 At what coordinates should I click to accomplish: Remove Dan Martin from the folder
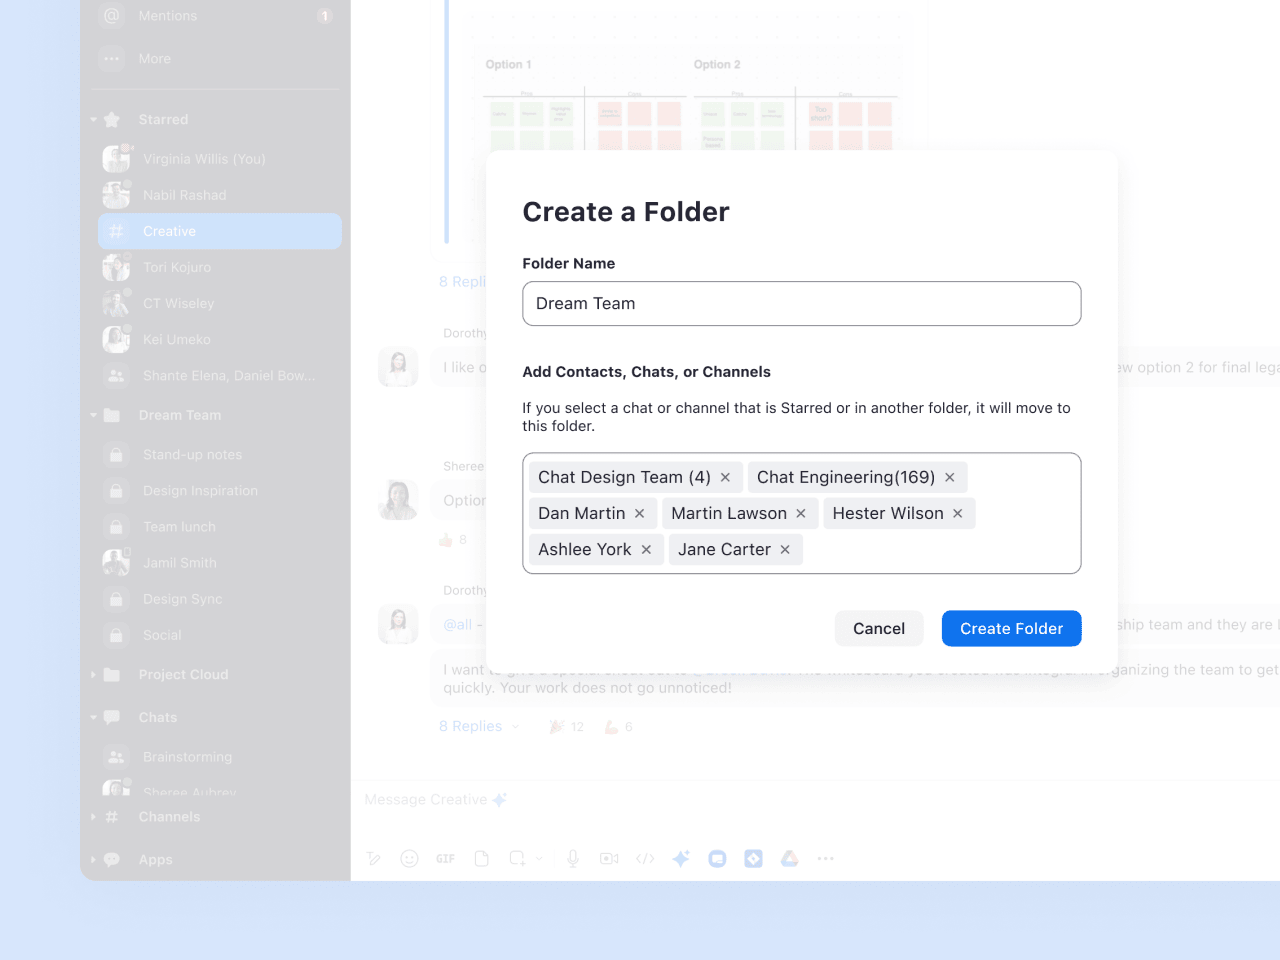pos(639,514)
